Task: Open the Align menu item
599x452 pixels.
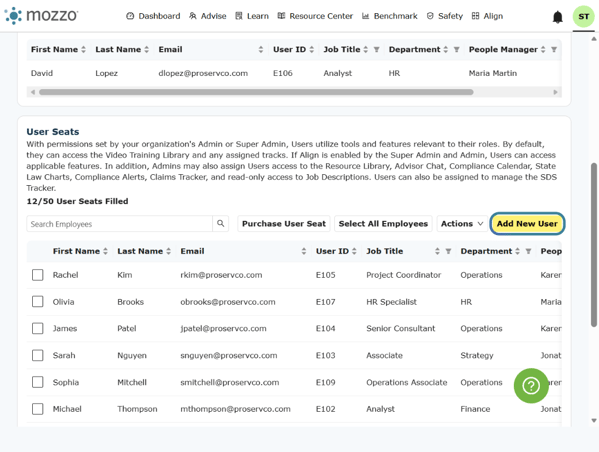Action: 487,16
